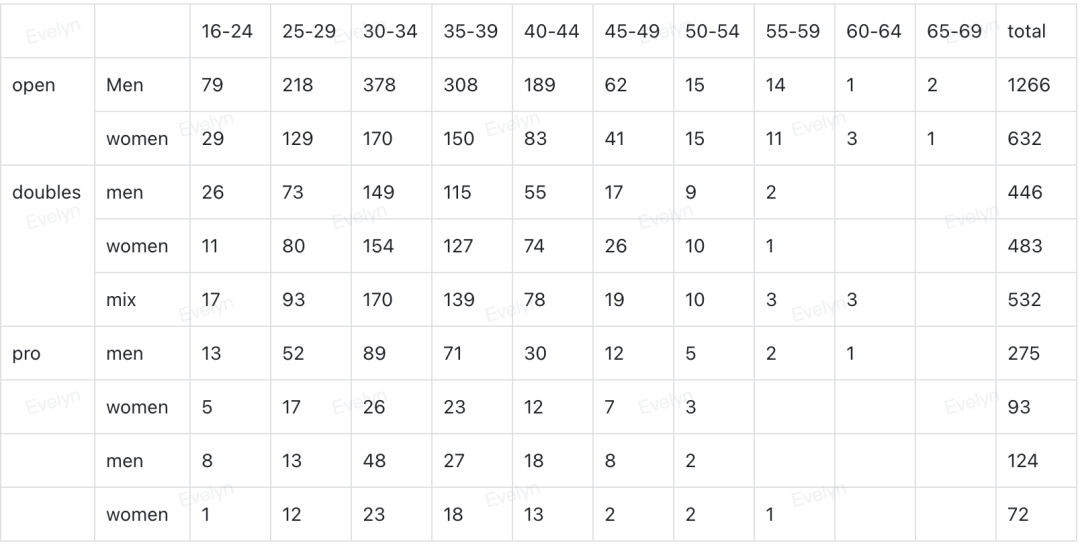Click the mix row total 532
The width and height of the screenshot is (1080, 545).
pos(1025,300)
